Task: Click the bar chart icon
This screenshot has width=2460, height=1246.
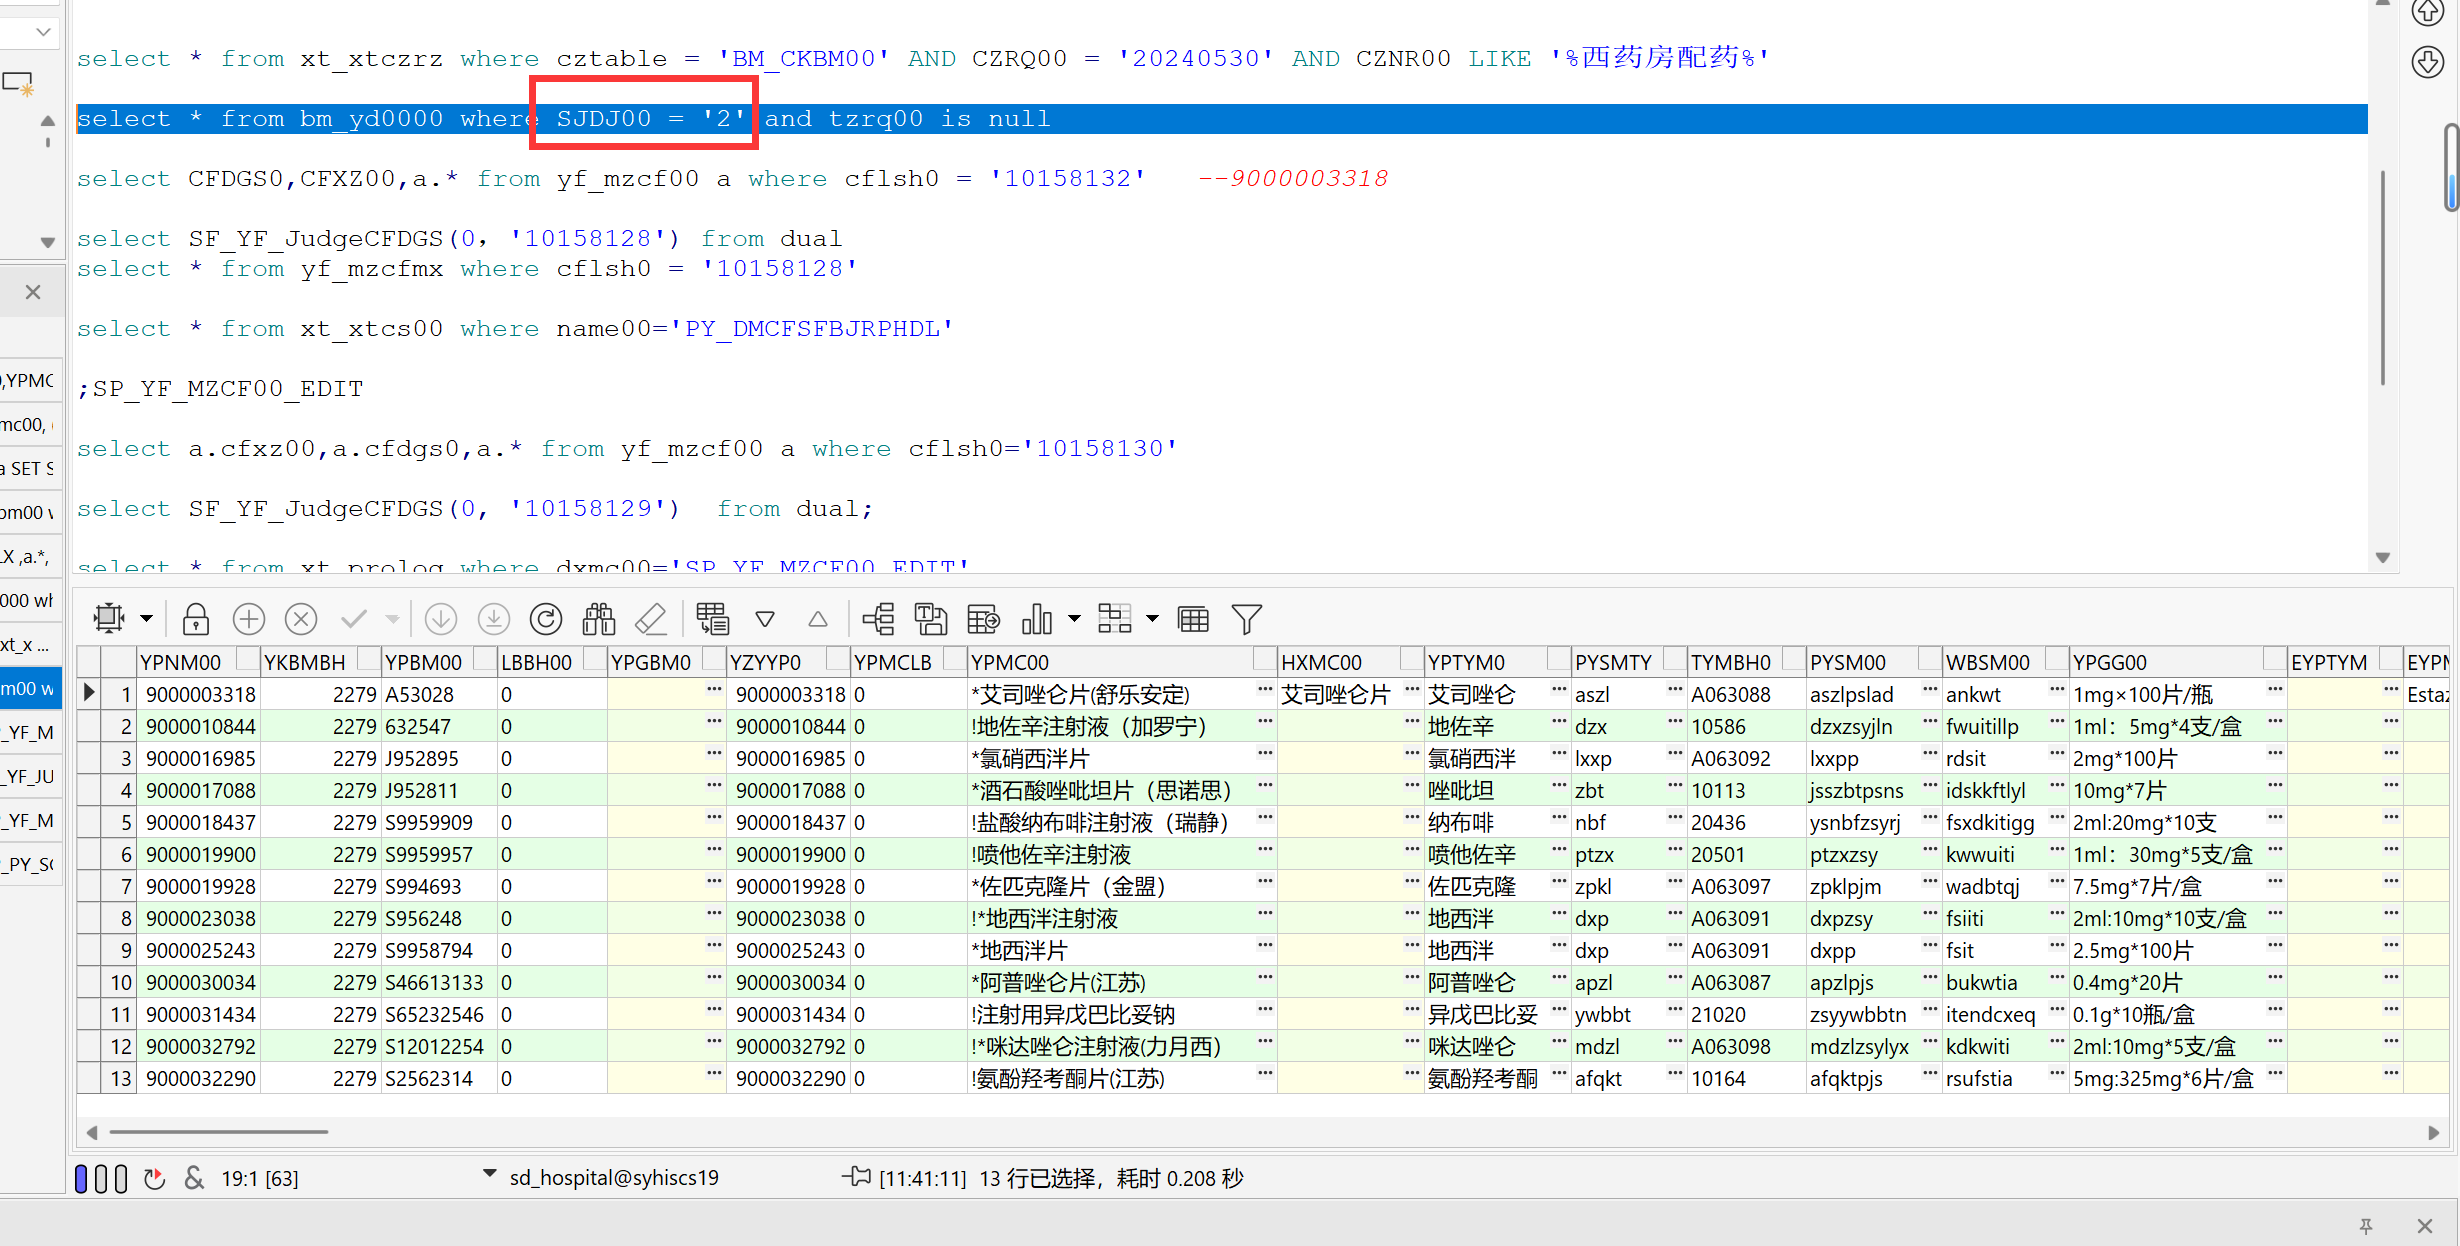Action: pyautogui.click(x=1036, y=619)
